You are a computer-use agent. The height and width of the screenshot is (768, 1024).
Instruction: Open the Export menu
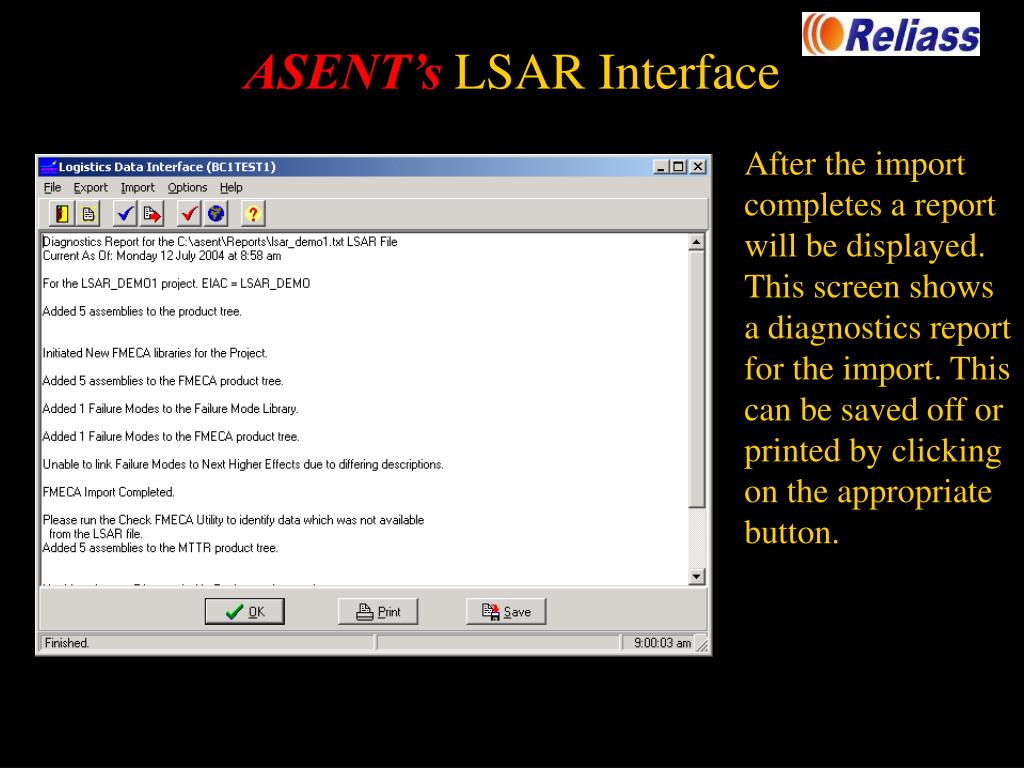pyautogui.click(x=91, y=187)
